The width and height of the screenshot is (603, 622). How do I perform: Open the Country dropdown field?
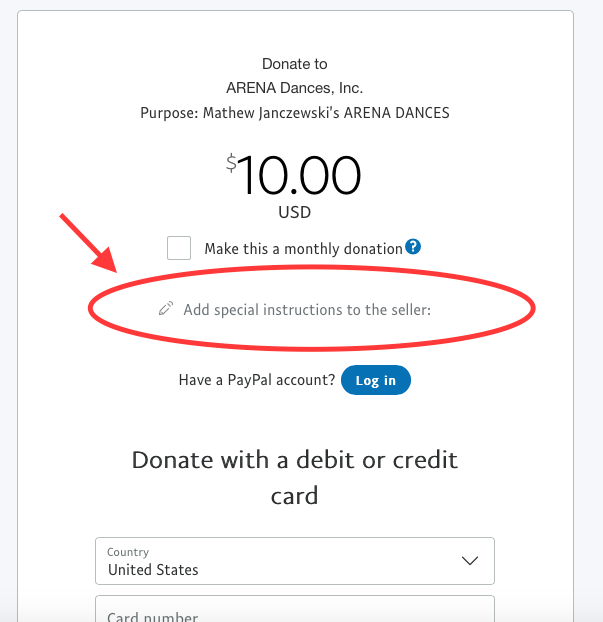(x=295, y=561)
